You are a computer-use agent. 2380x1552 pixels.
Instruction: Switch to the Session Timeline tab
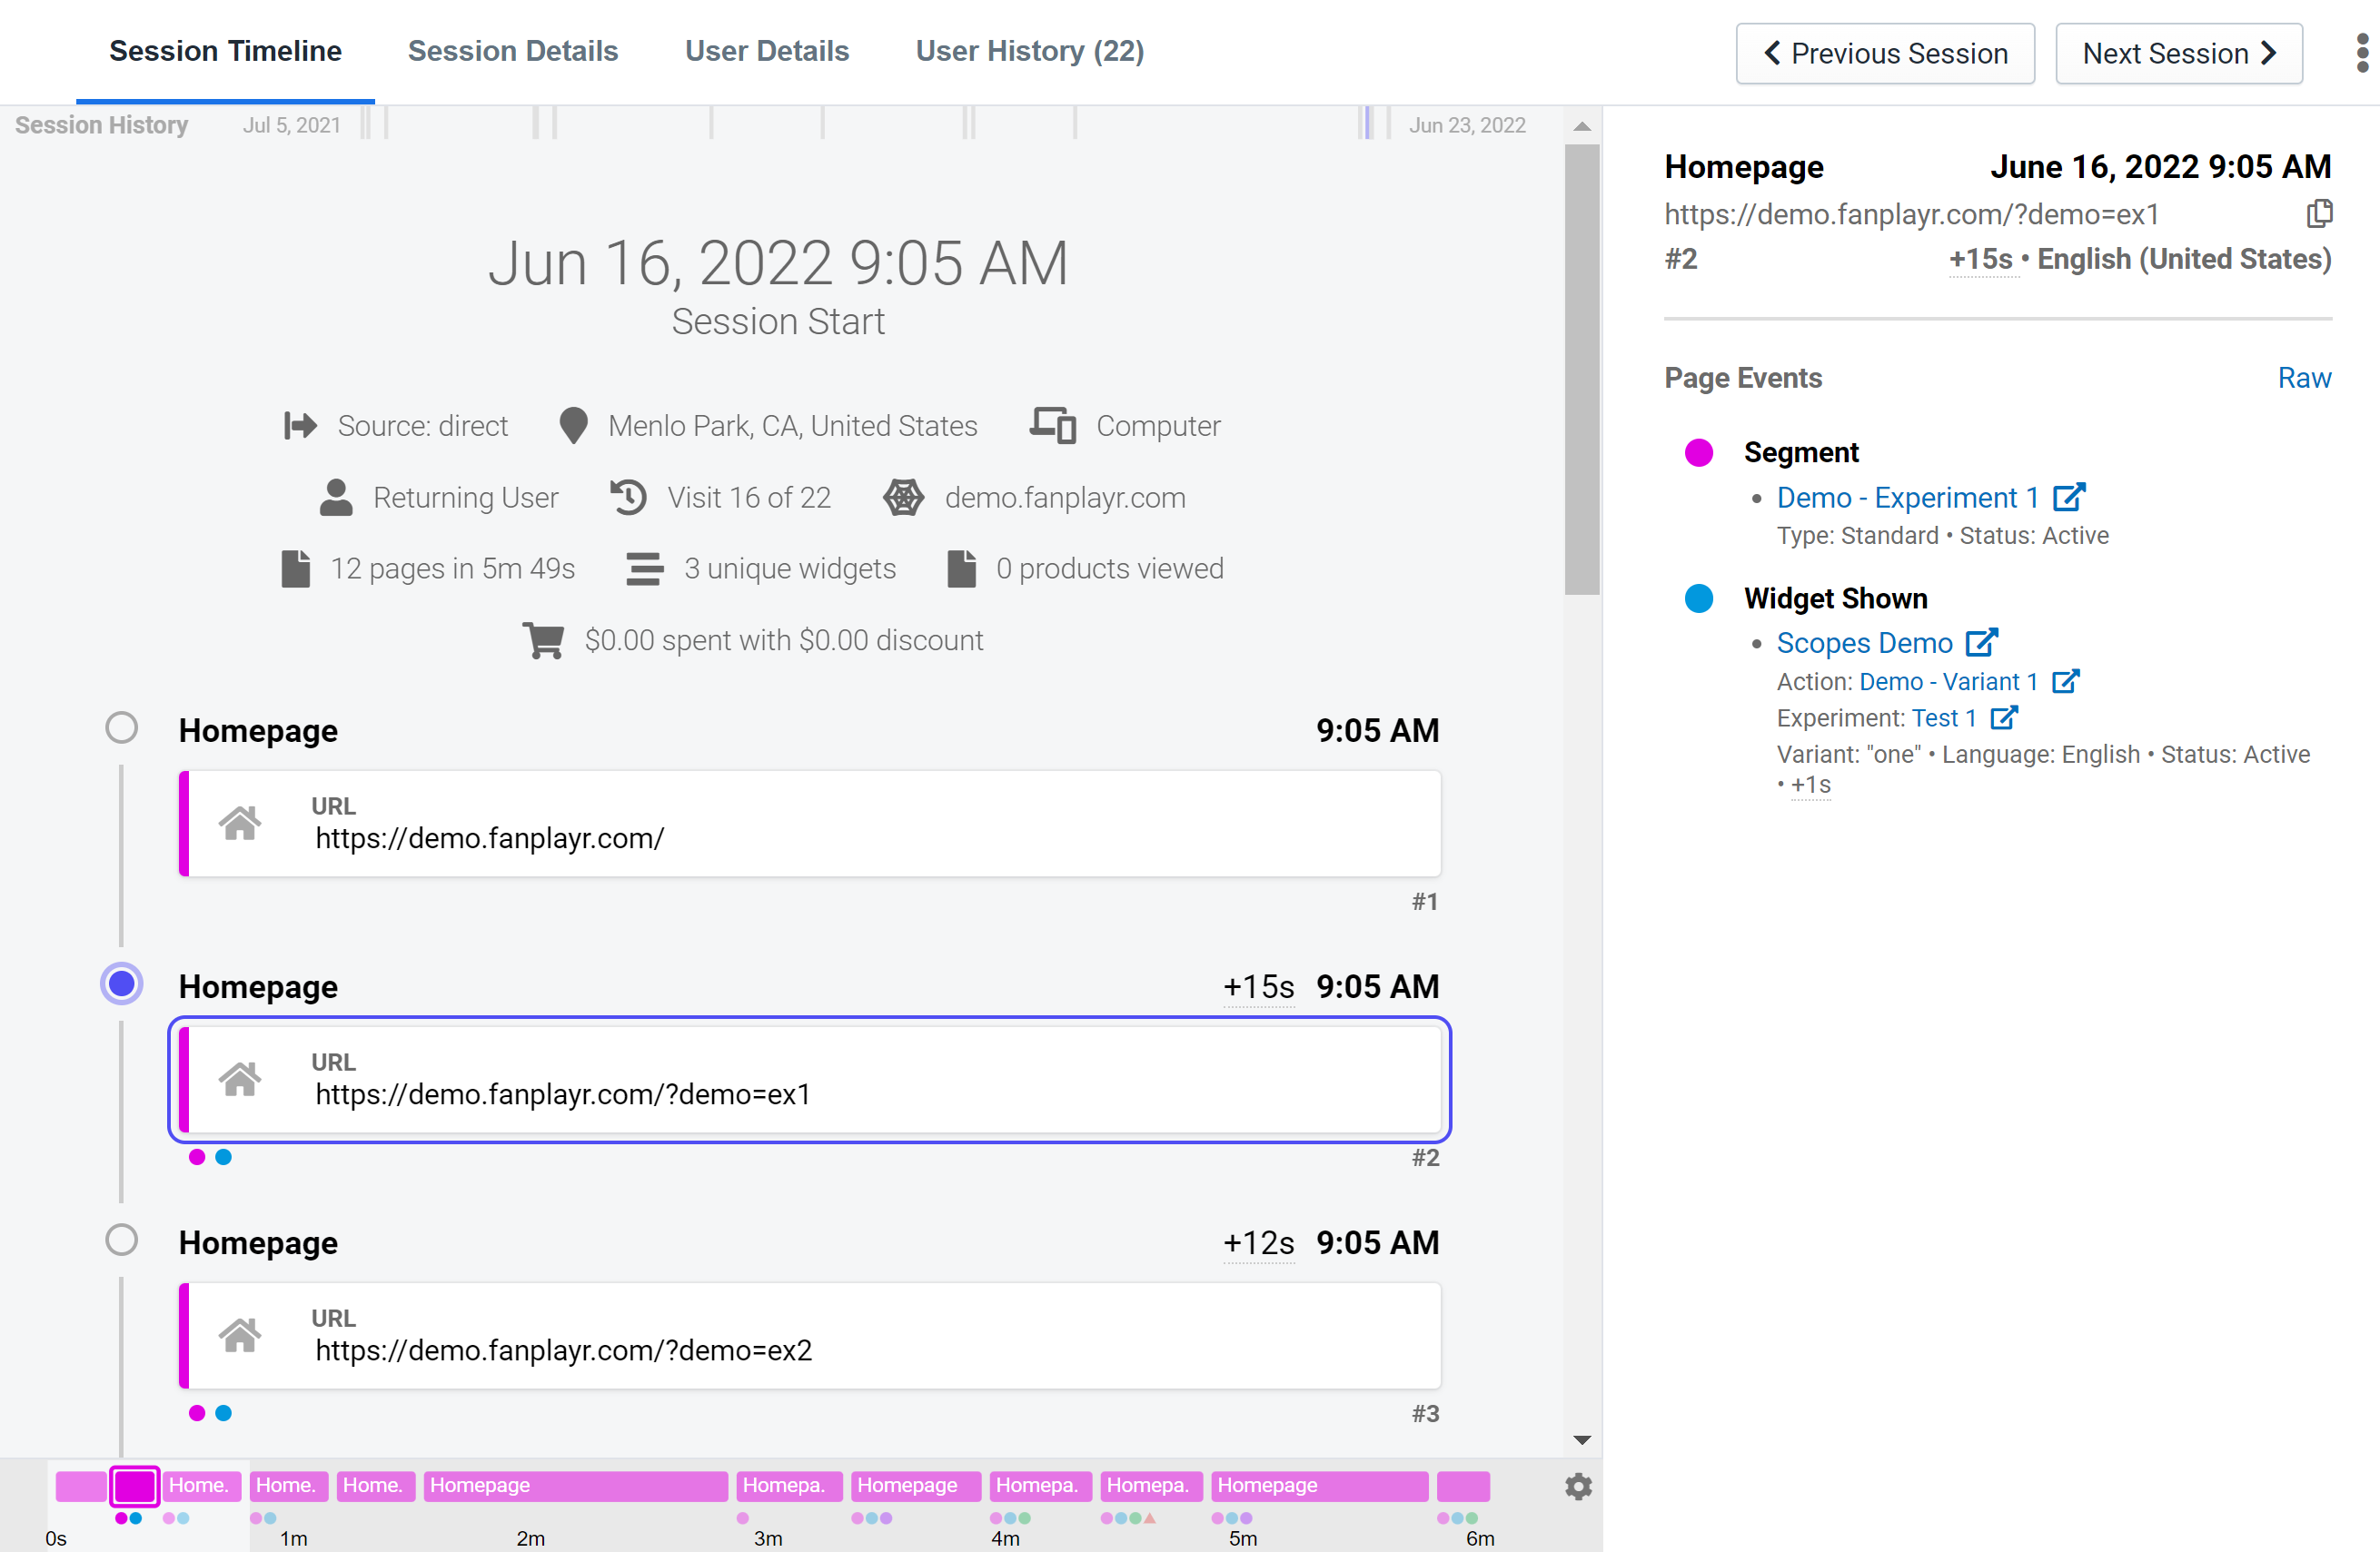[x=225, y=51]
